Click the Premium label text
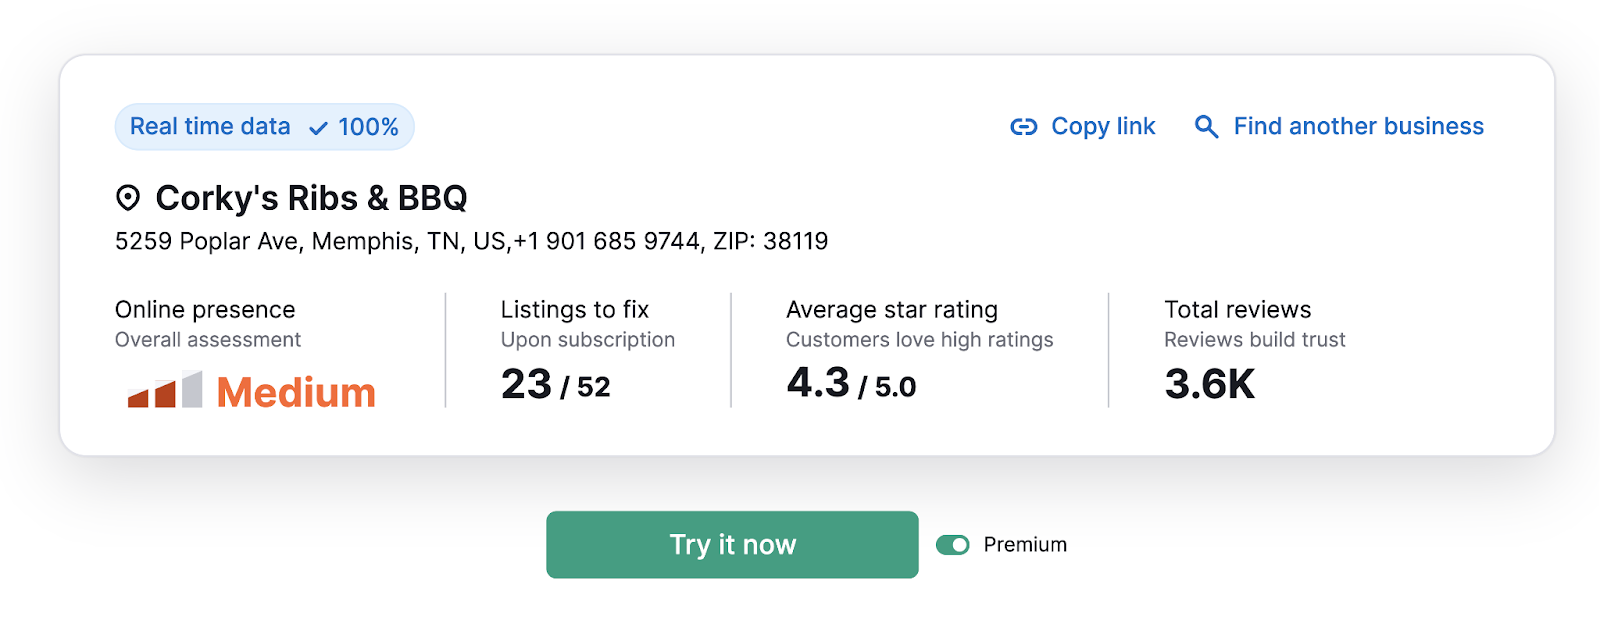This screenshot has width=1600, height=627. pyautogui.click(x=1025, y=545)
